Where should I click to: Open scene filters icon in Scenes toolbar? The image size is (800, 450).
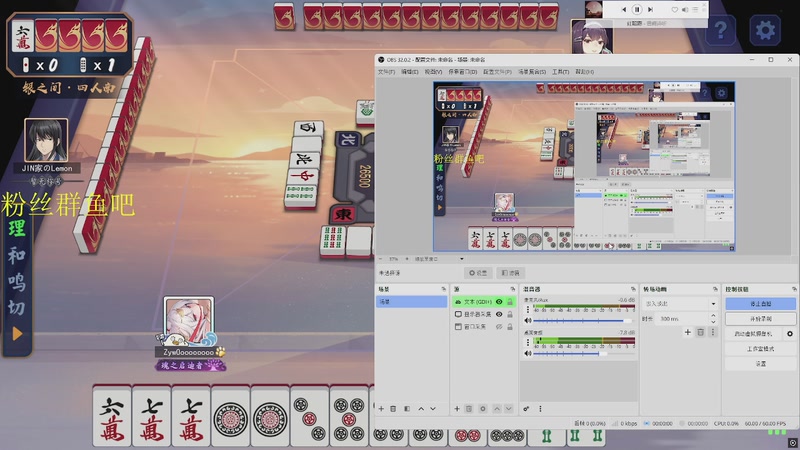[407, 409]
